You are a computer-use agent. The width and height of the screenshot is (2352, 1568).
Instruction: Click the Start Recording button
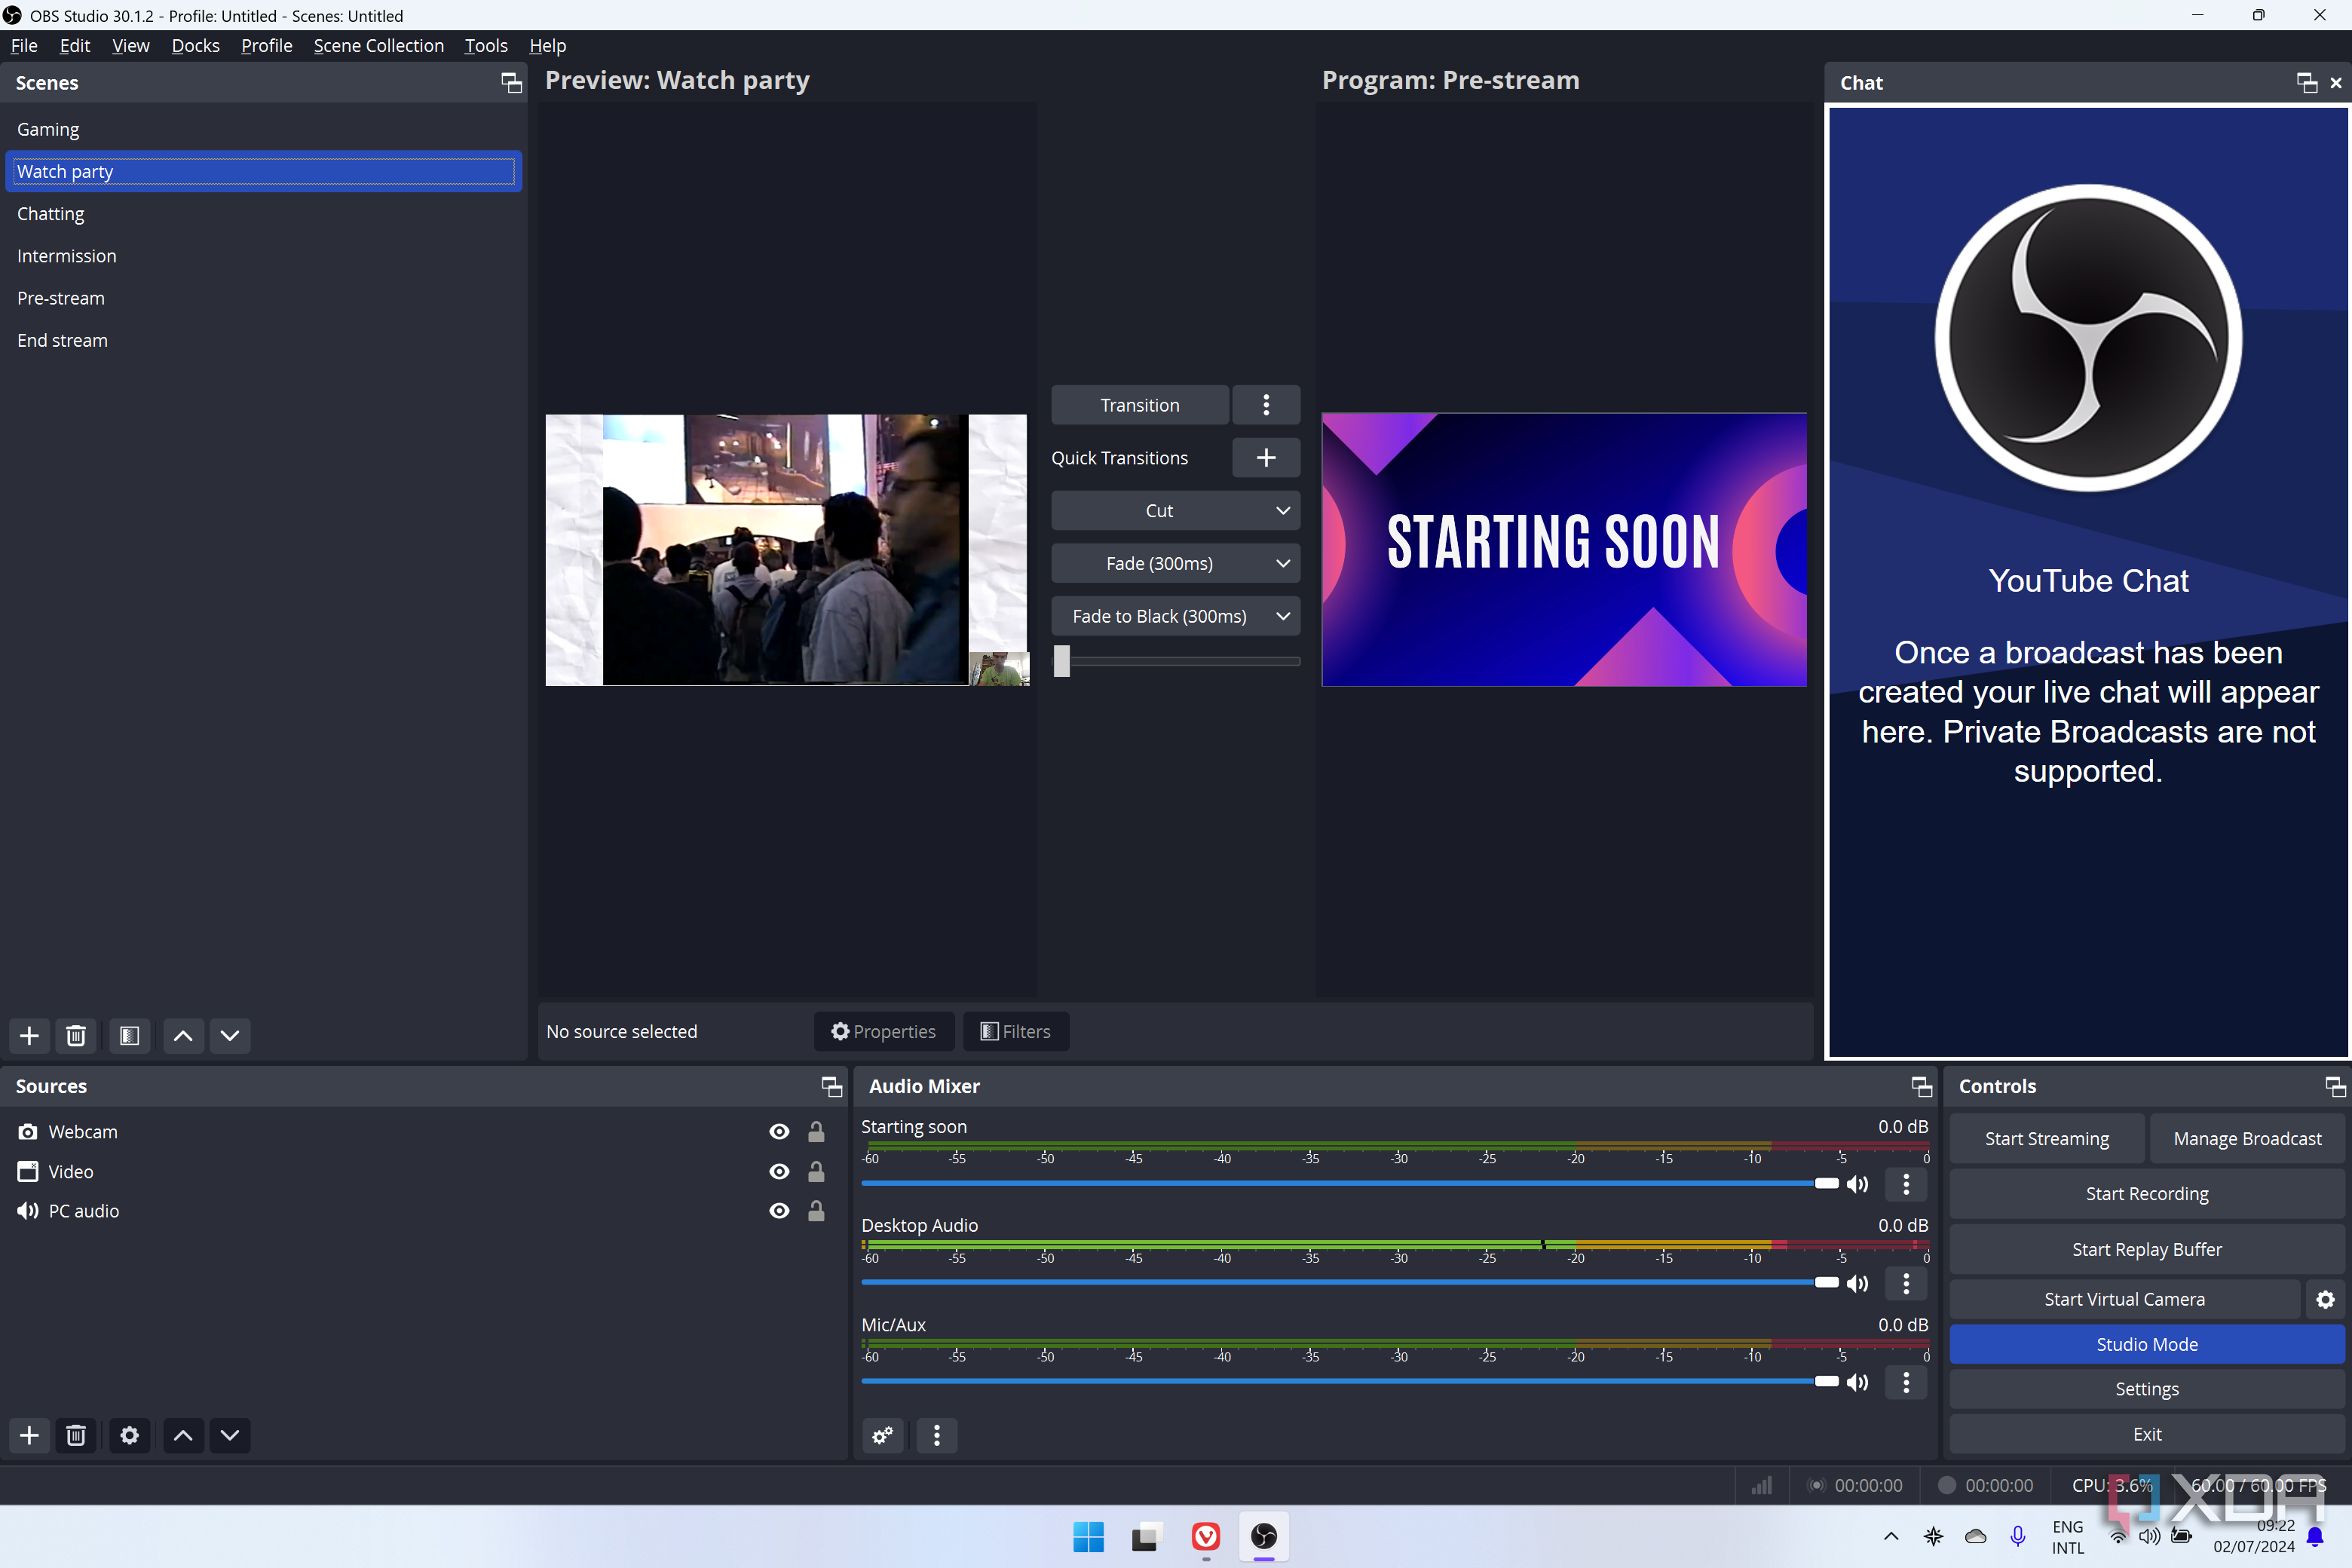click(x=2147, y=1193)
